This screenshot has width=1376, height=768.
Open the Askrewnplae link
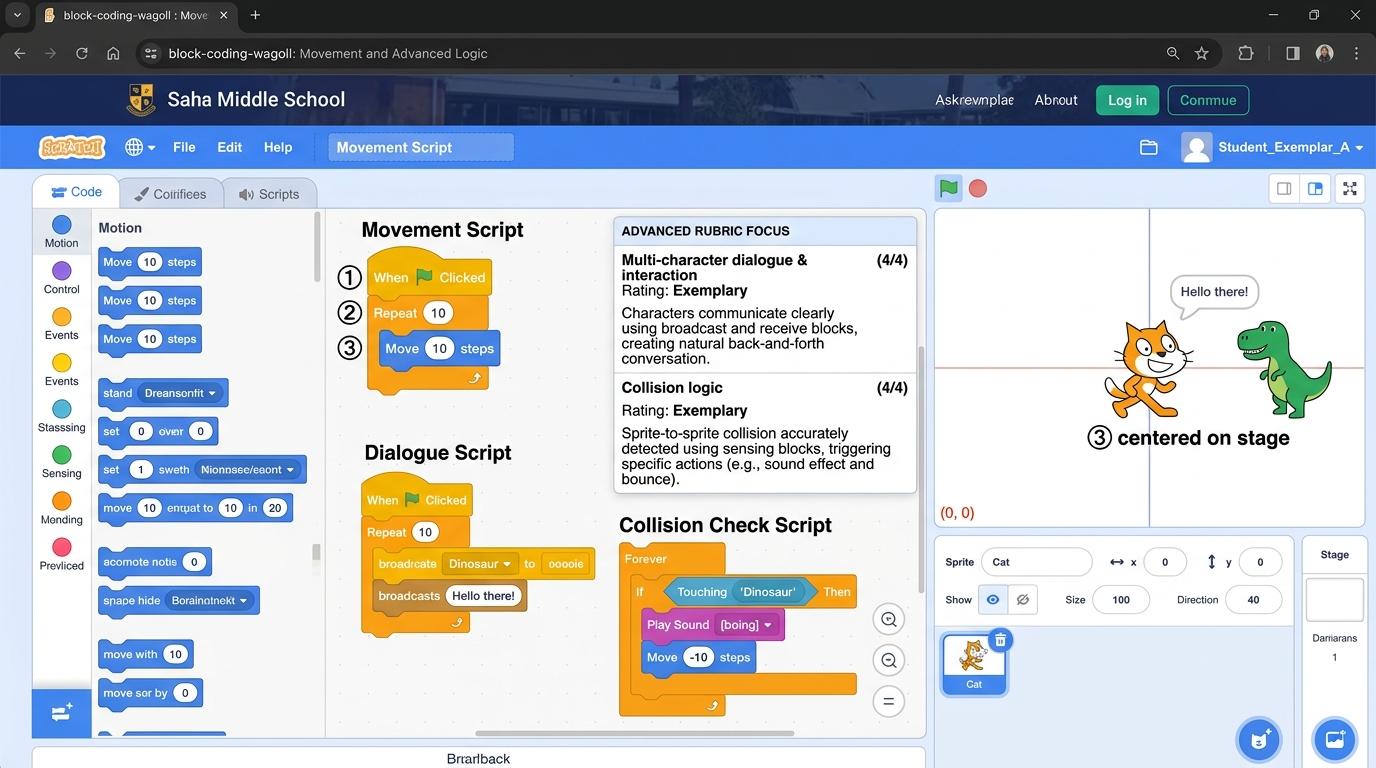click(x=974, y=100)
